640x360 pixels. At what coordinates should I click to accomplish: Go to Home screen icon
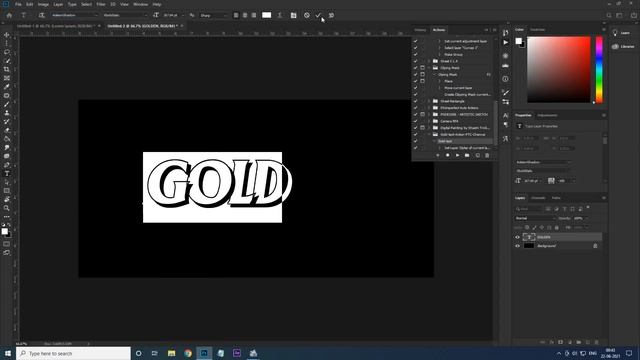[9, 15]
